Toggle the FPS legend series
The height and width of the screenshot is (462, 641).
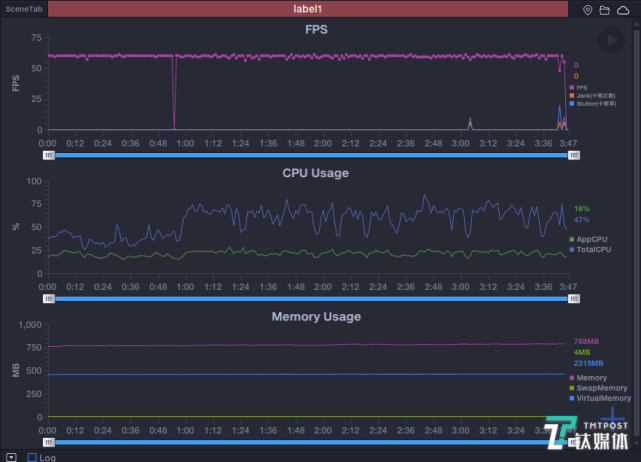(x=578, y=87)
